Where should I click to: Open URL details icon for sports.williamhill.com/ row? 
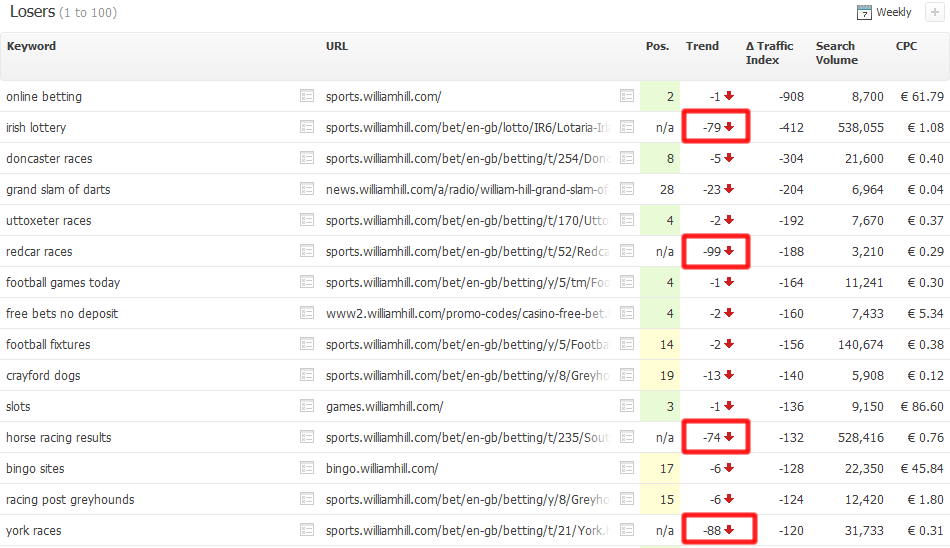(x=627, y=96)
